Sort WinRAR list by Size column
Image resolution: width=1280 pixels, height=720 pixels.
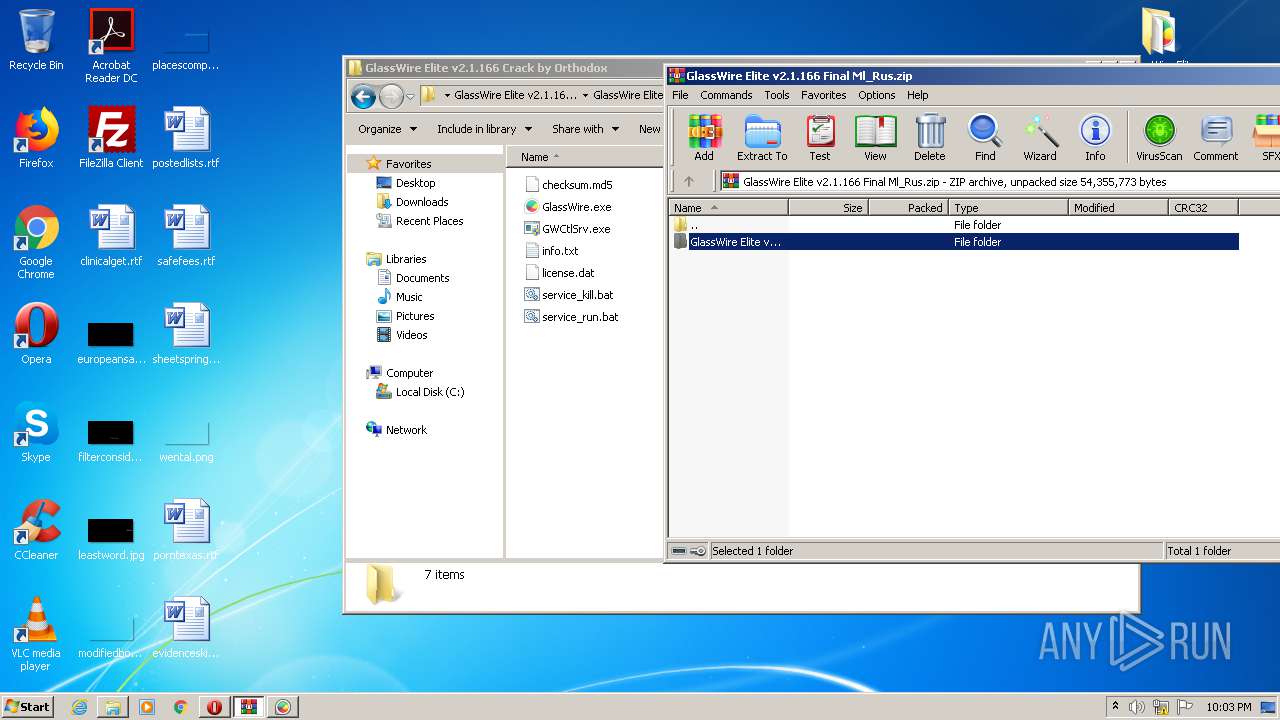coord(829,208)
